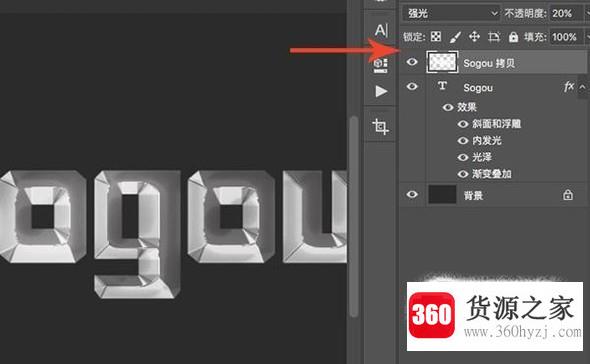Select the 内发光 effect entry
The height and width of the screenshot is (364, 590).
pyautogui.click(x=487, y=140)
